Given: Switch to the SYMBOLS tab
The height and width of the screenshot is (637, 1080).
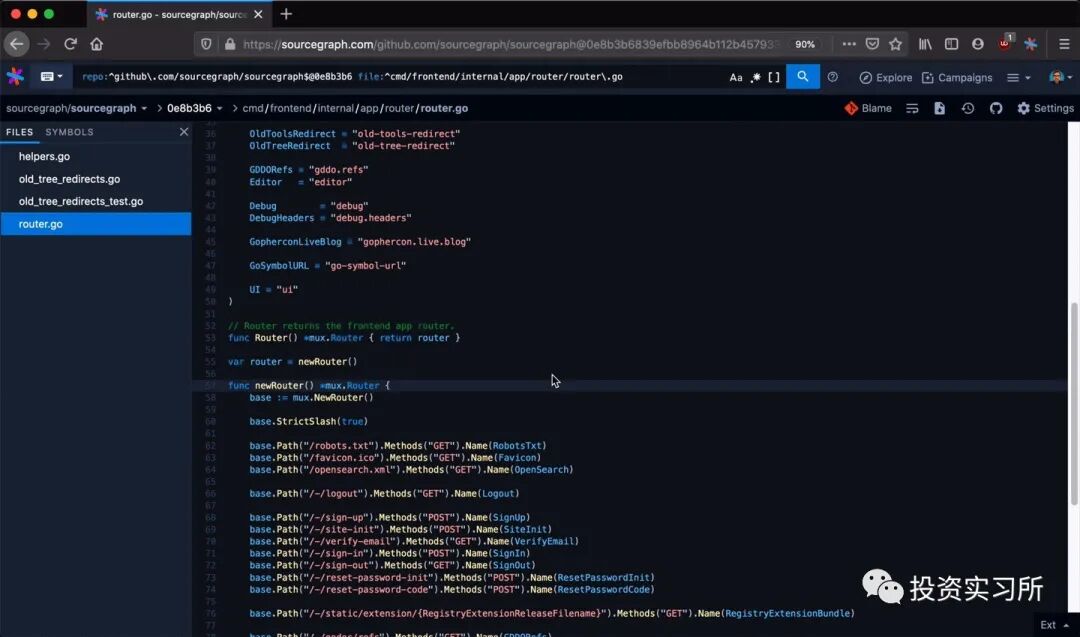Looking at the screenshot, I should pyautogui.click(x=70, y=132).
